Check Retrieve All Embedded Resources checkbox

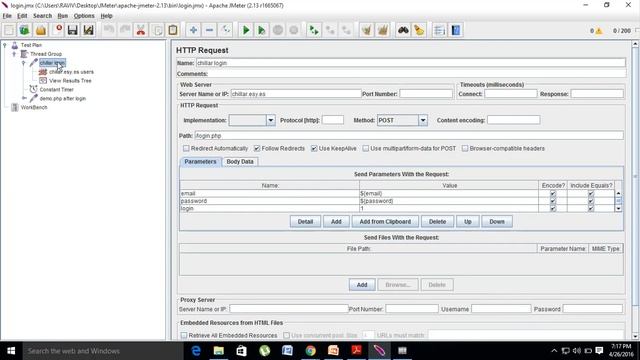point(184,335)
